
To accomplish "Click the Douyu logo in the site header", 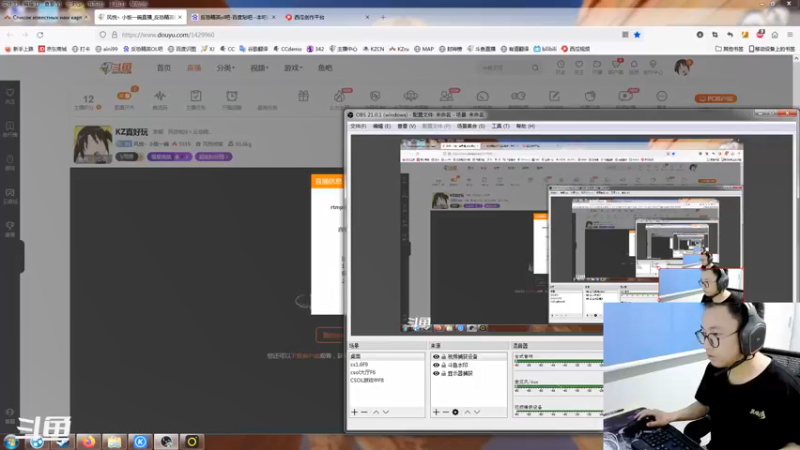I will click(116, 68).
